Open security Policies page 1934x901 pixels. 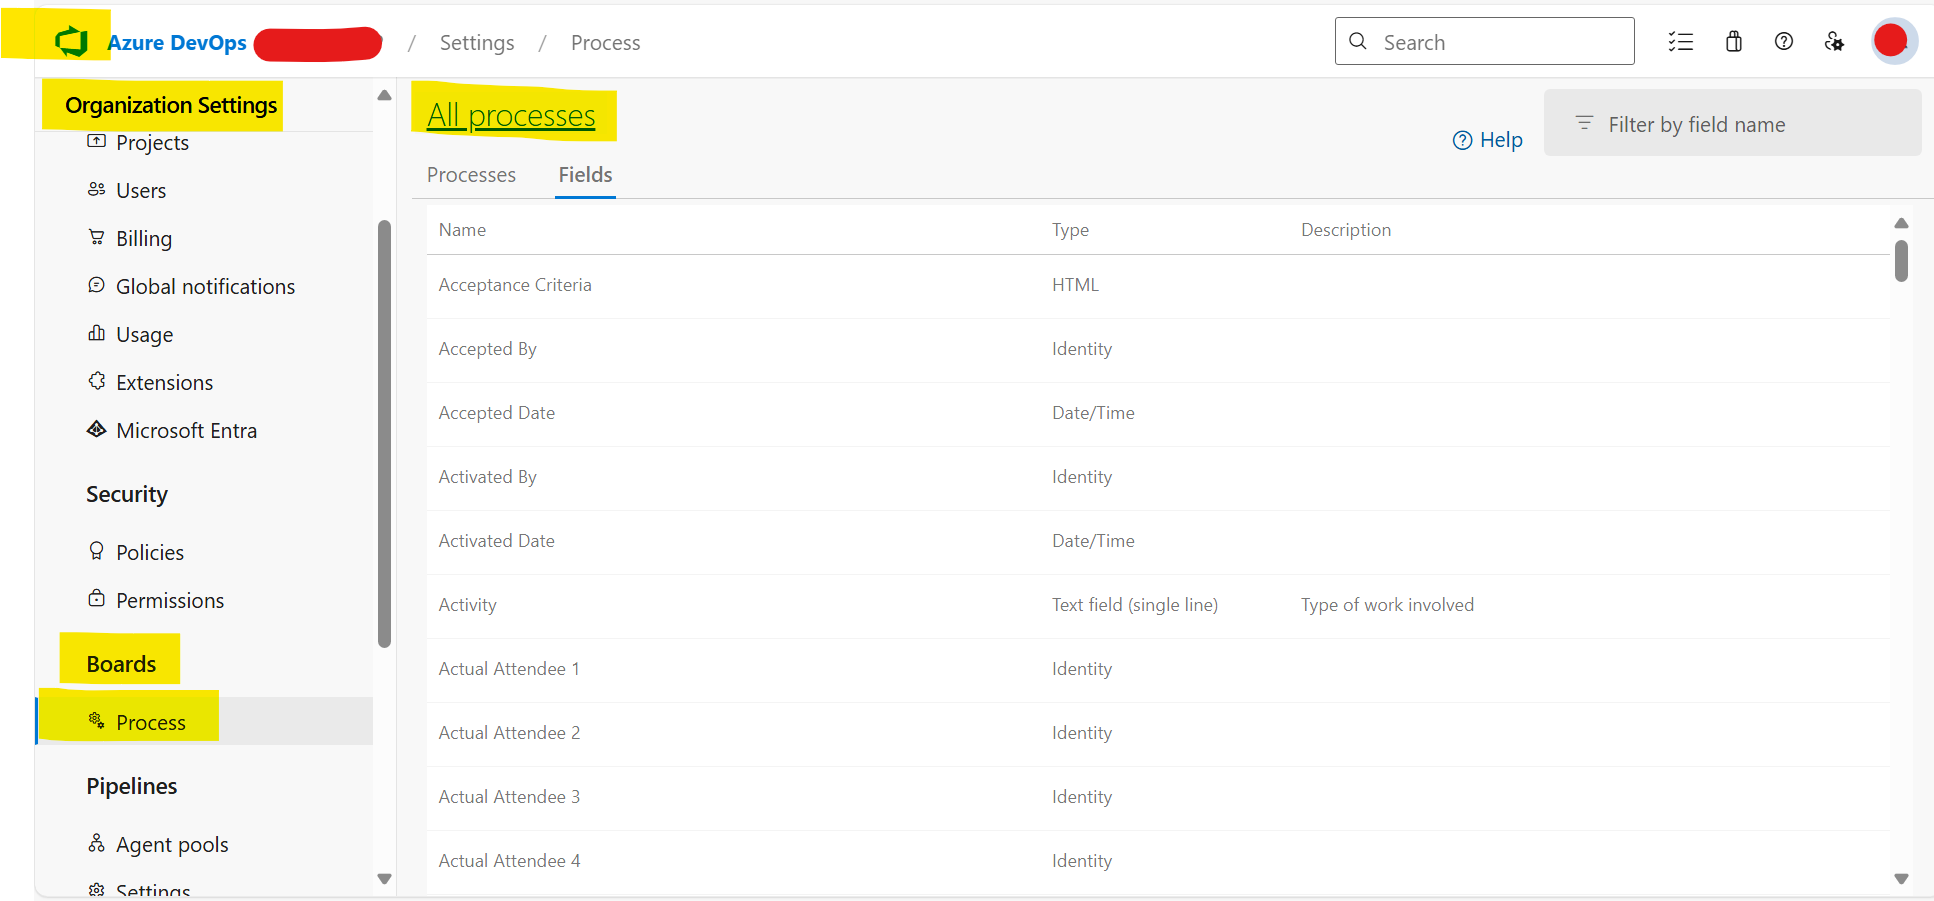[x=150, y=553]
